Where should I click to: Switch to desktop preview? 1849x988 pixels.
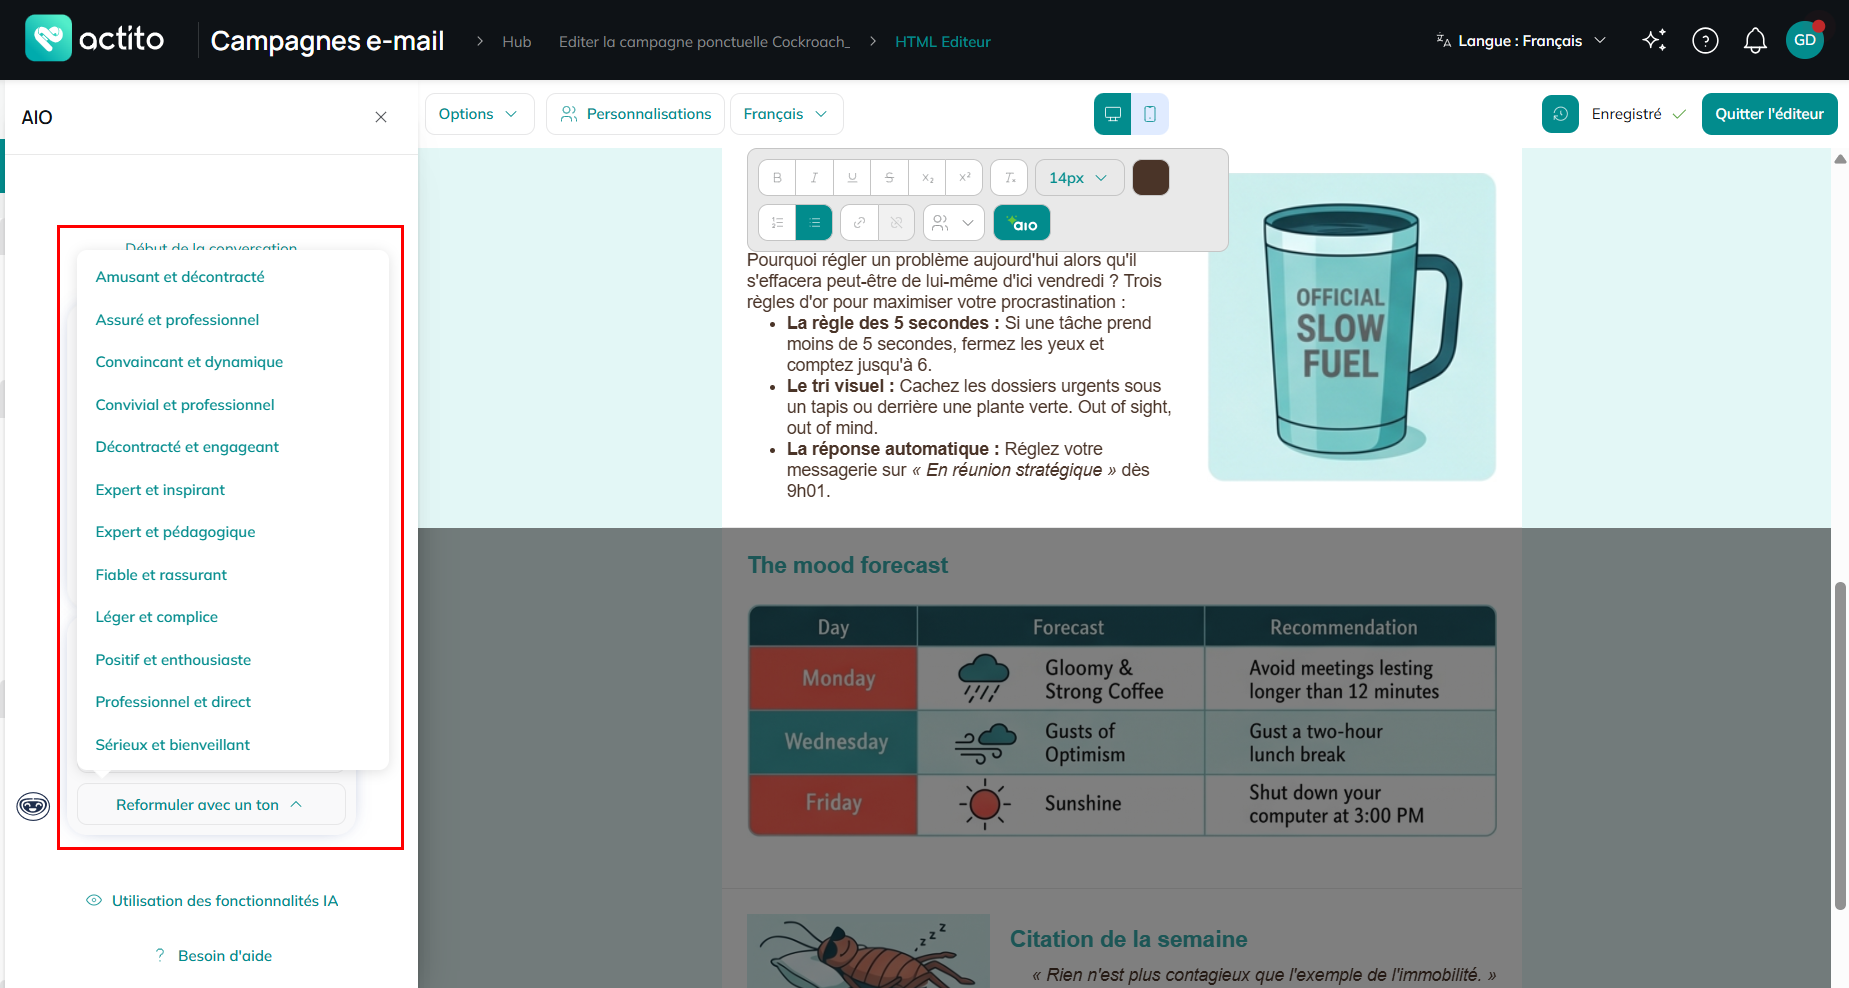[1112, 114]
